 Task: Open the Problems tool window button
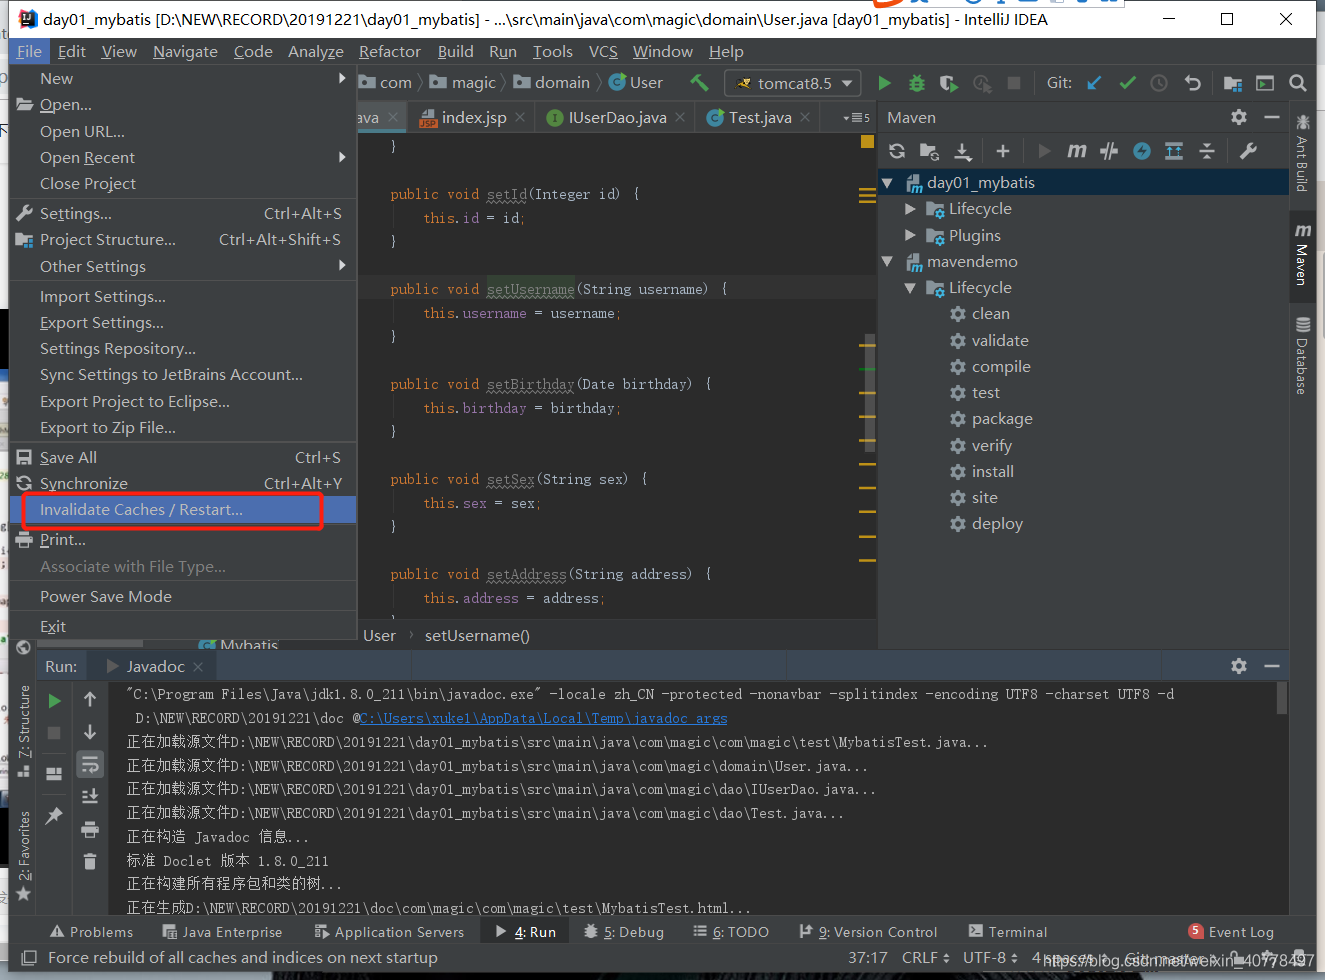coord(91,932)
